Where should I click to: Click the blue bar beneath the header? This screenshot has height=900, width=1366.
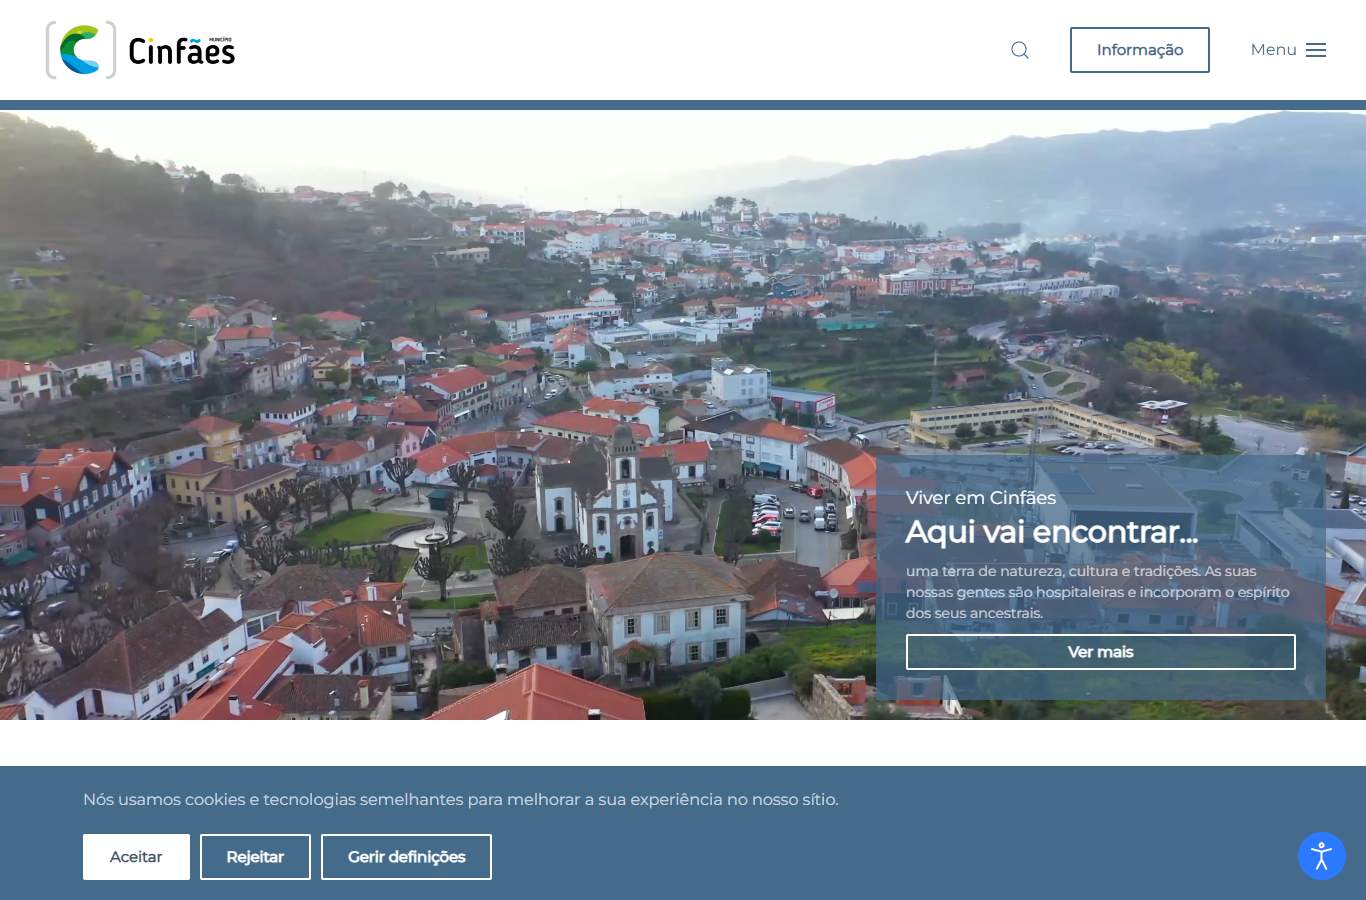(683, 105)
